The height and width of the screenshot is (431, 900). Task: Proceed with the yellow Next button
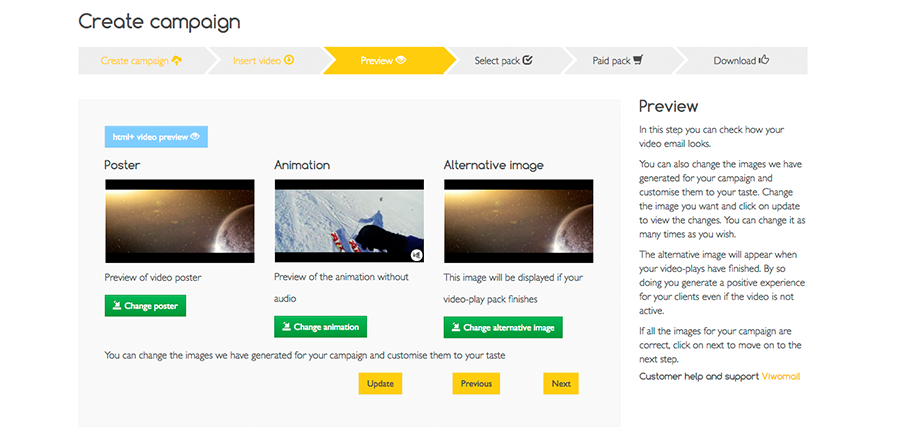561,383
